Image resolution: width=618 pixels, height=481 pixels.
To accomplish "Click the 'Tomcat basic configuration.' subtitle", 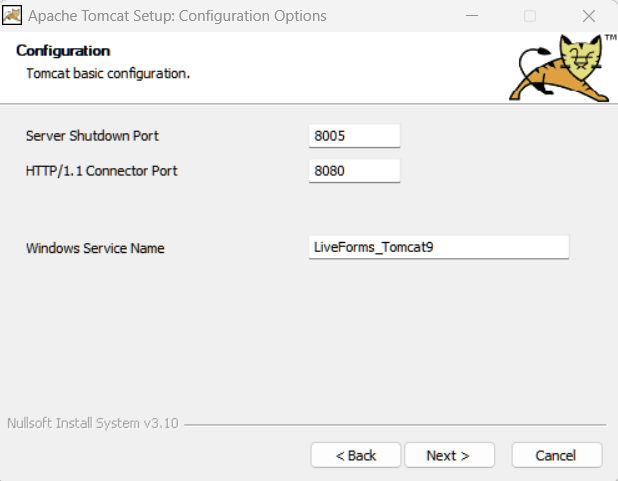I will click(x=107, y=73).
